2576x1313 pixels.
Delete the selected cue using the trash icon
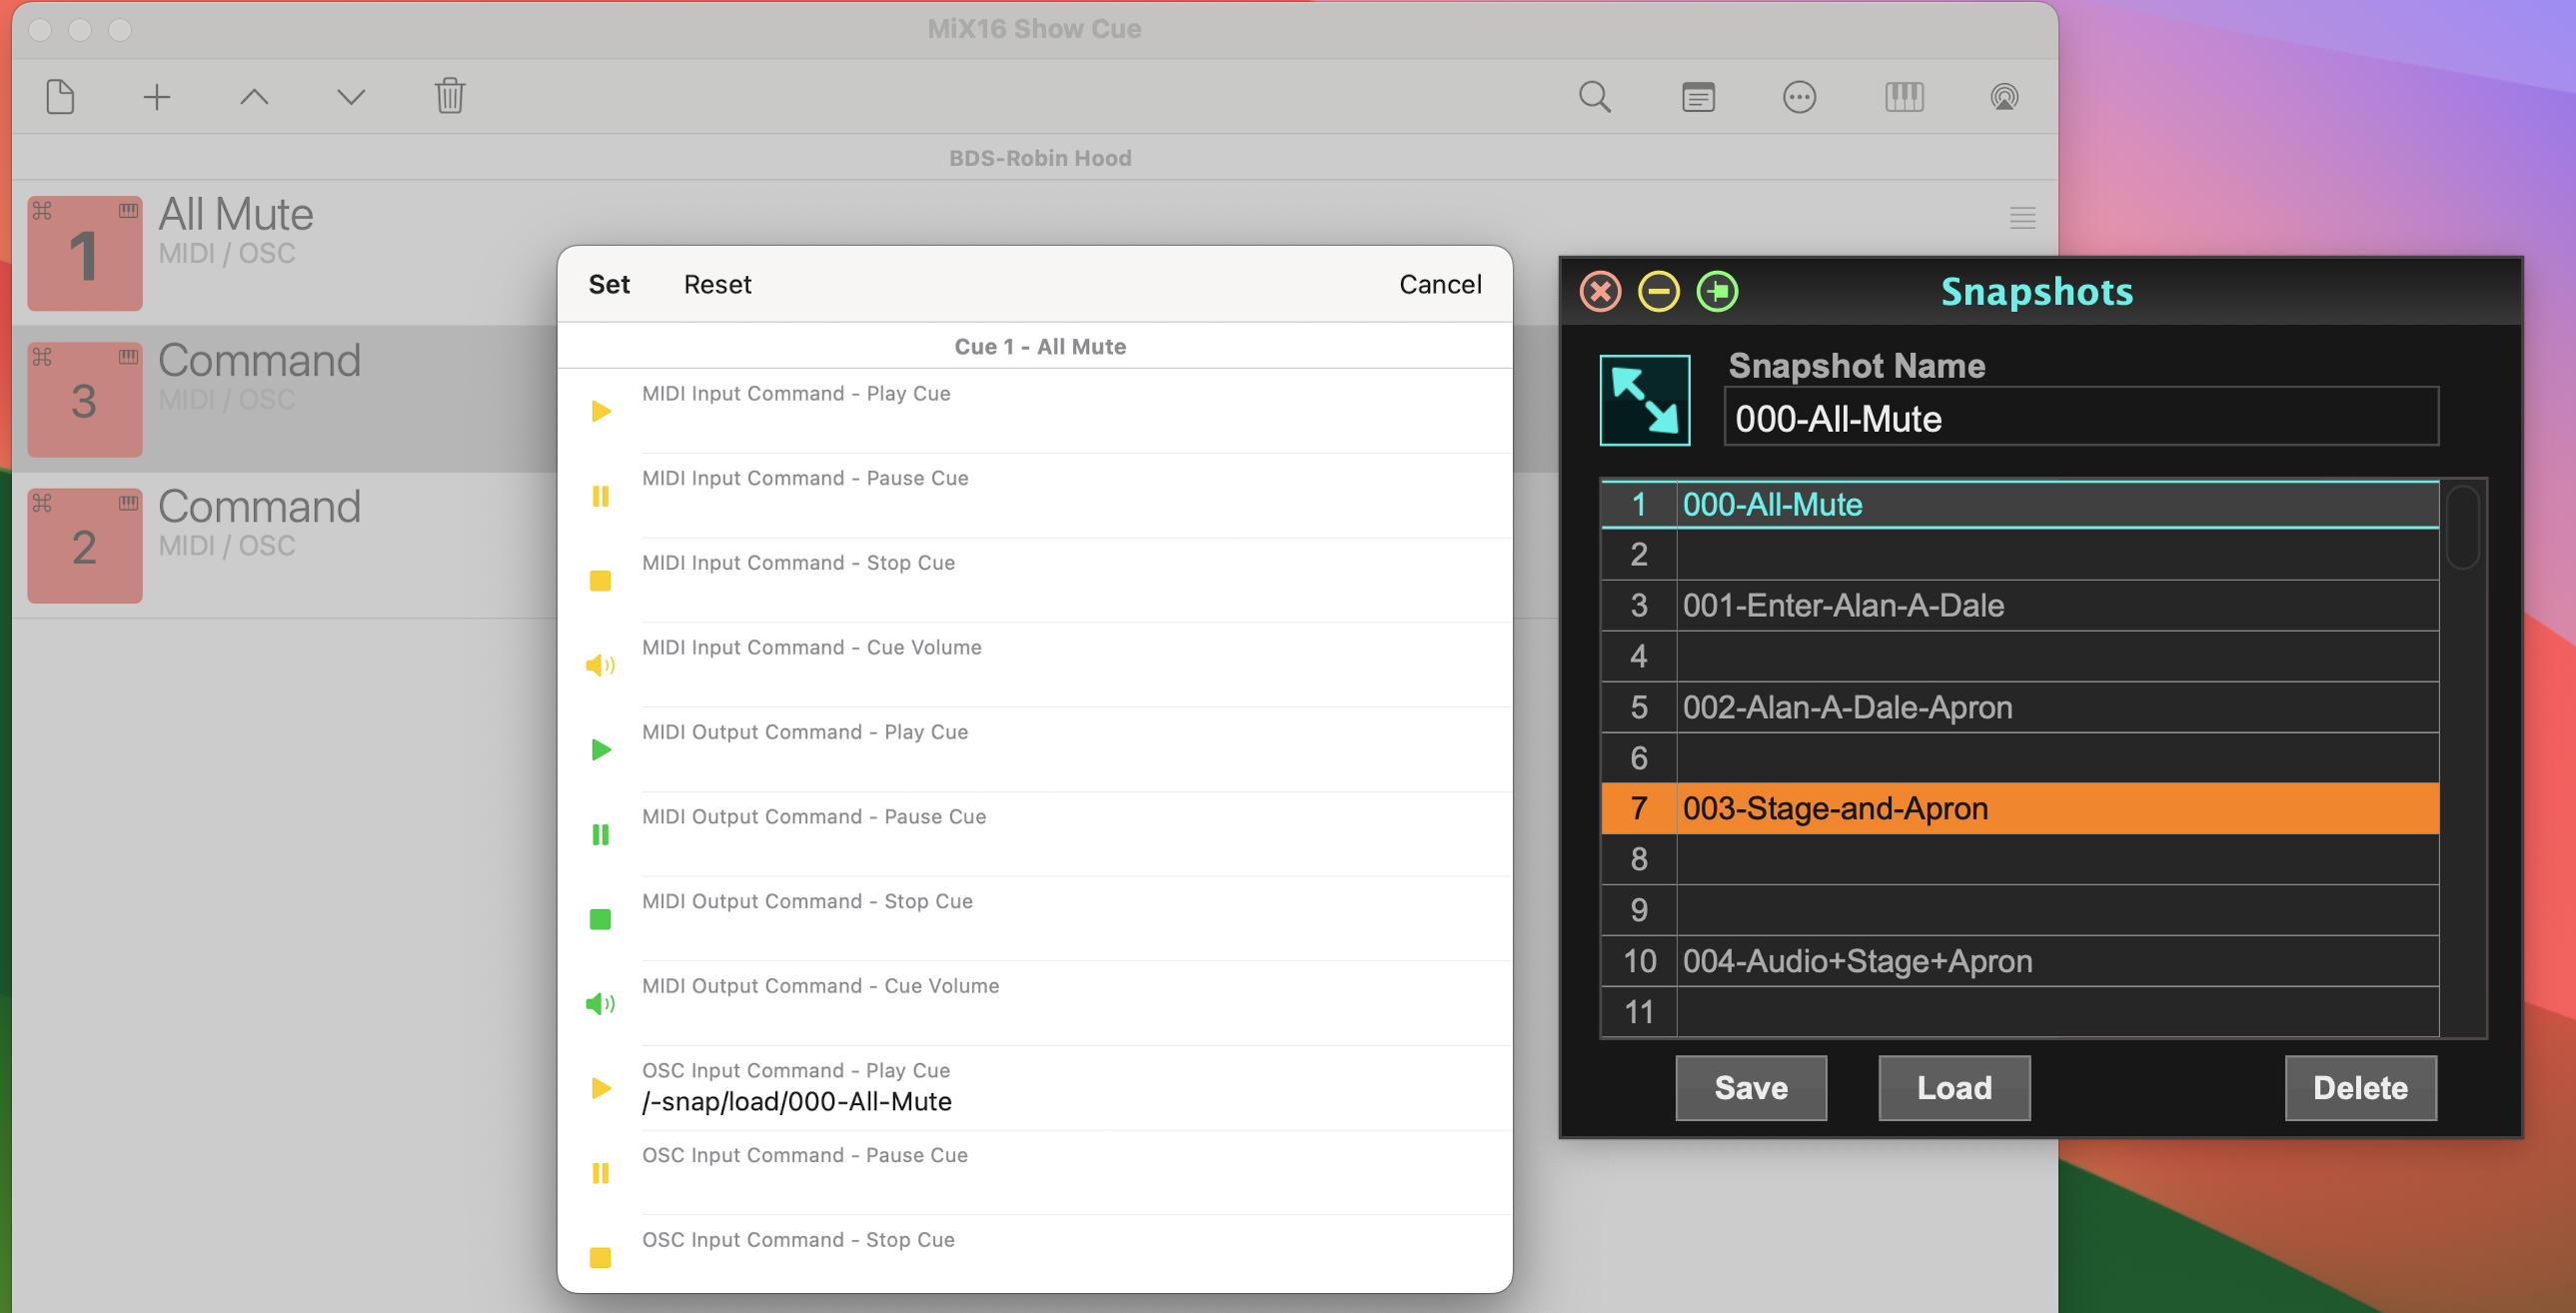click(x=449, y=96)
